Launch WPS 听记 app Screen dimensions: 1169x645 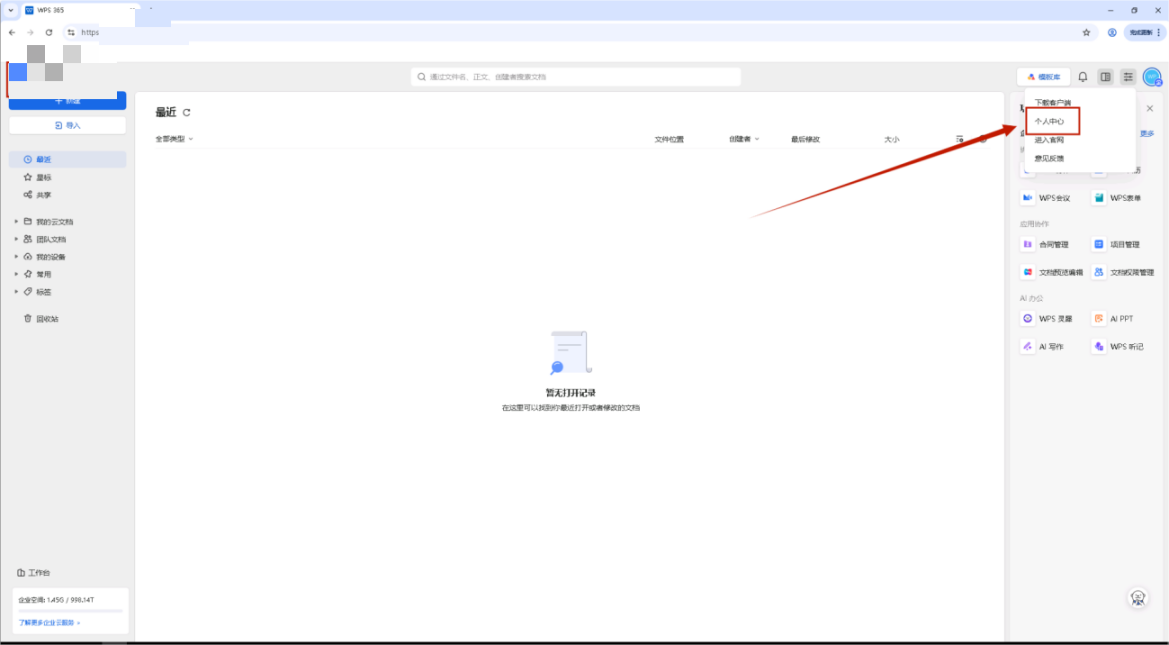point(1118,347)
